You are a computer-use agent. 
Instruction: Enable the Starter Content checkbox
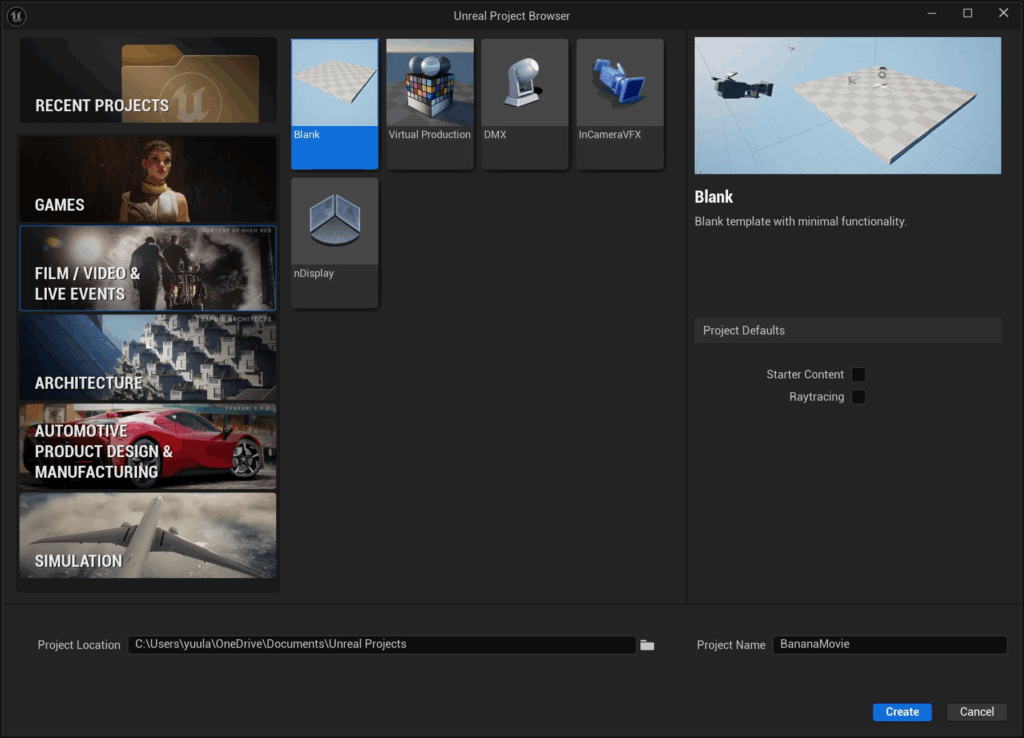[x=858, y=374]
